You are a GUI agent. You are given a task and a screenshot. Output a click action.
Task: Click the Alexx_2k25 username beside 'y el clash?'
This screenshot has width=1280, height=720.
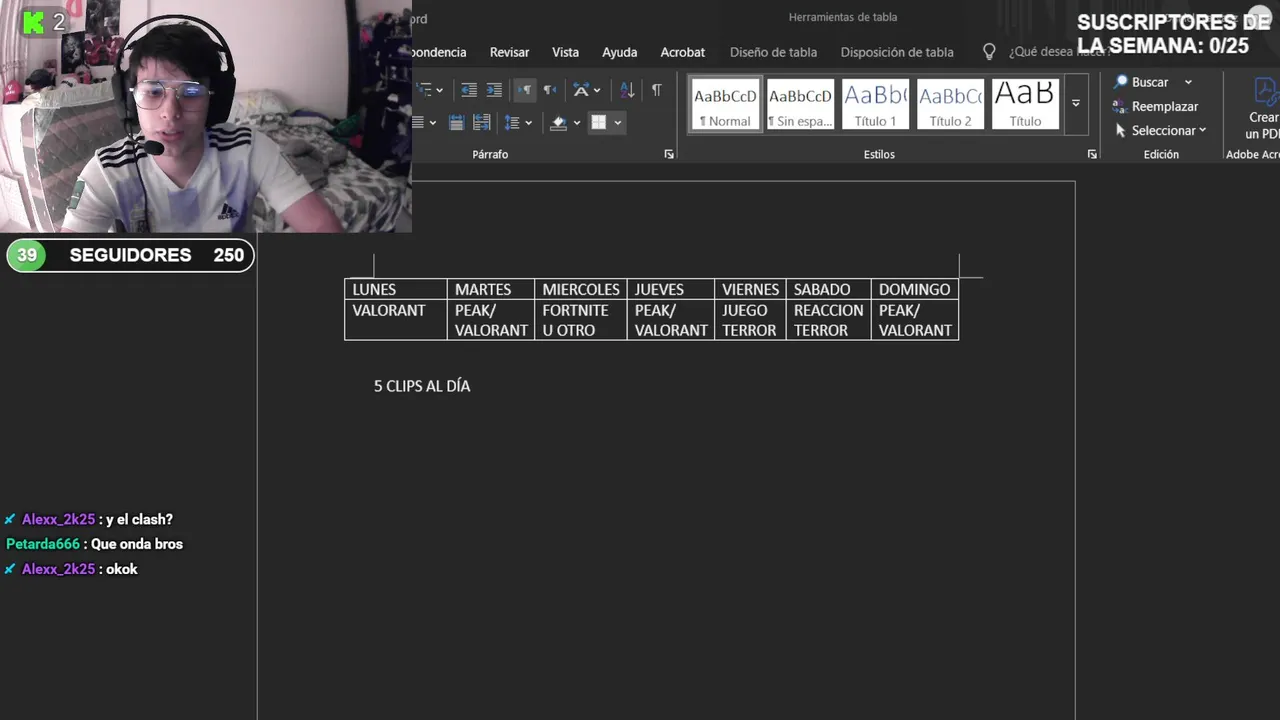coord(58,519)
